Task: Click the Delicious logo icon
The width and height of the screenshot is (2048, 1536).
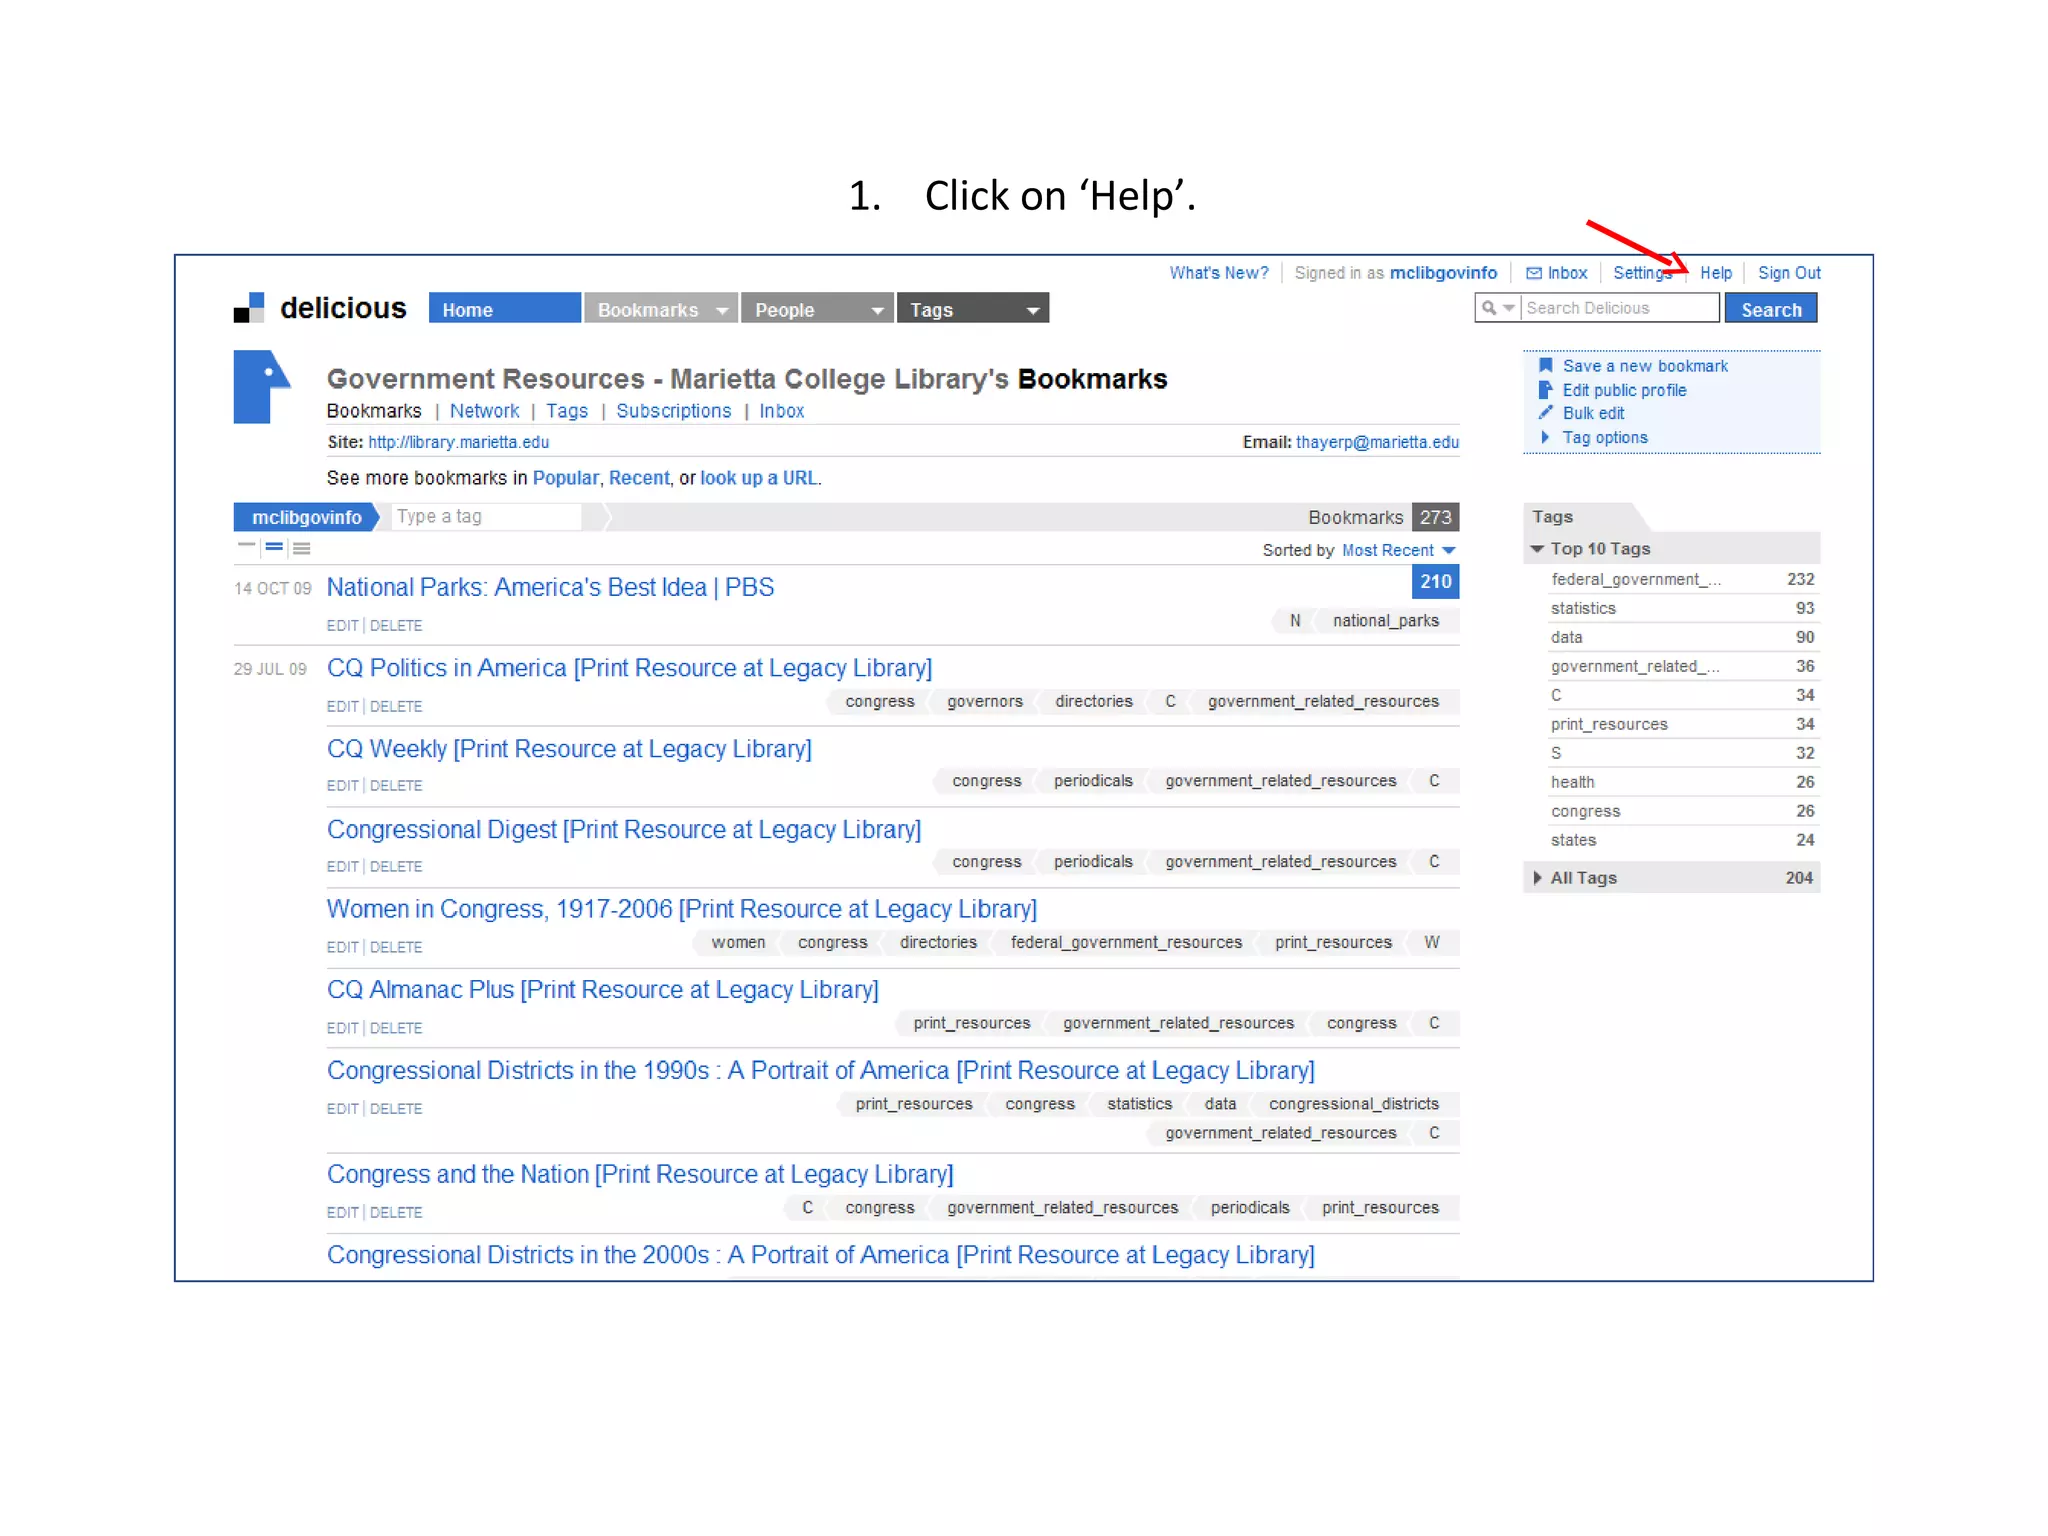Action: coord(248,308)
